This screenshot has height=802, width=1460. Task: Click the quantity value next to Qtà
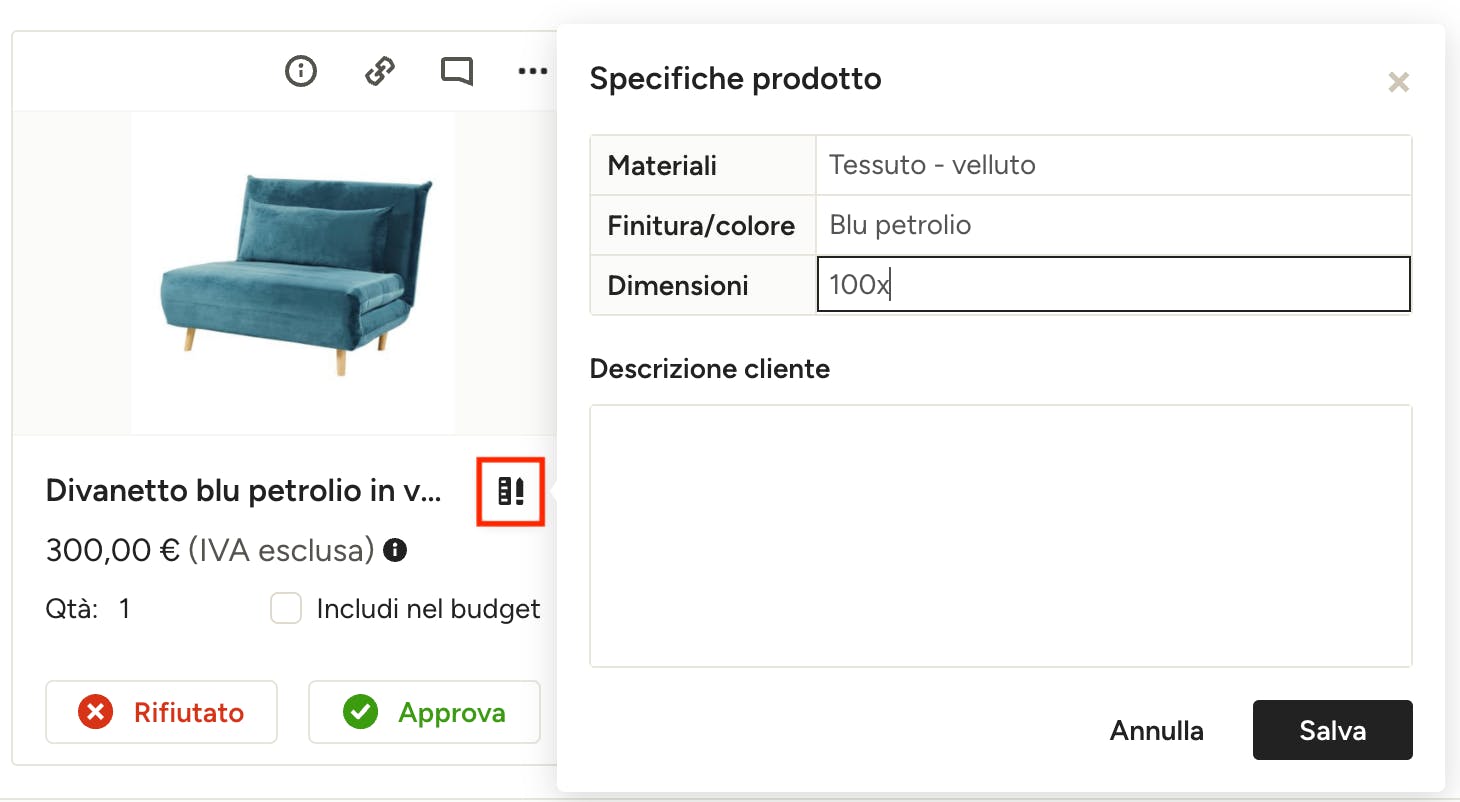pos(125,609)
